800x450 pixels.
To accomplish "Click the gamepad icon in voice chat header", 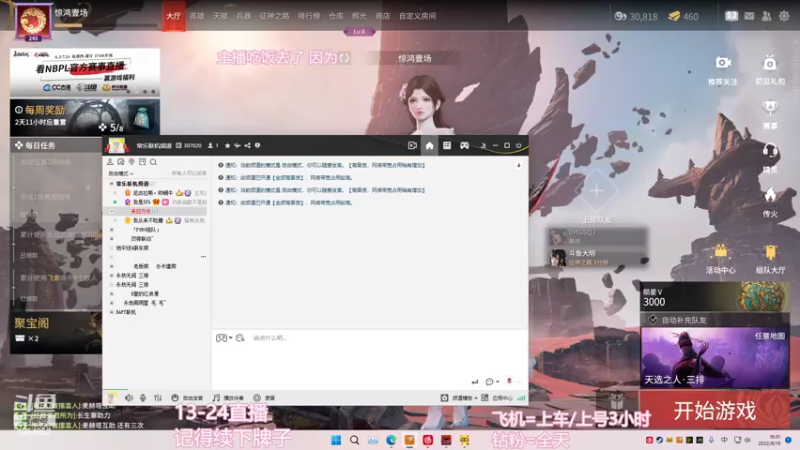I will 464,145.
